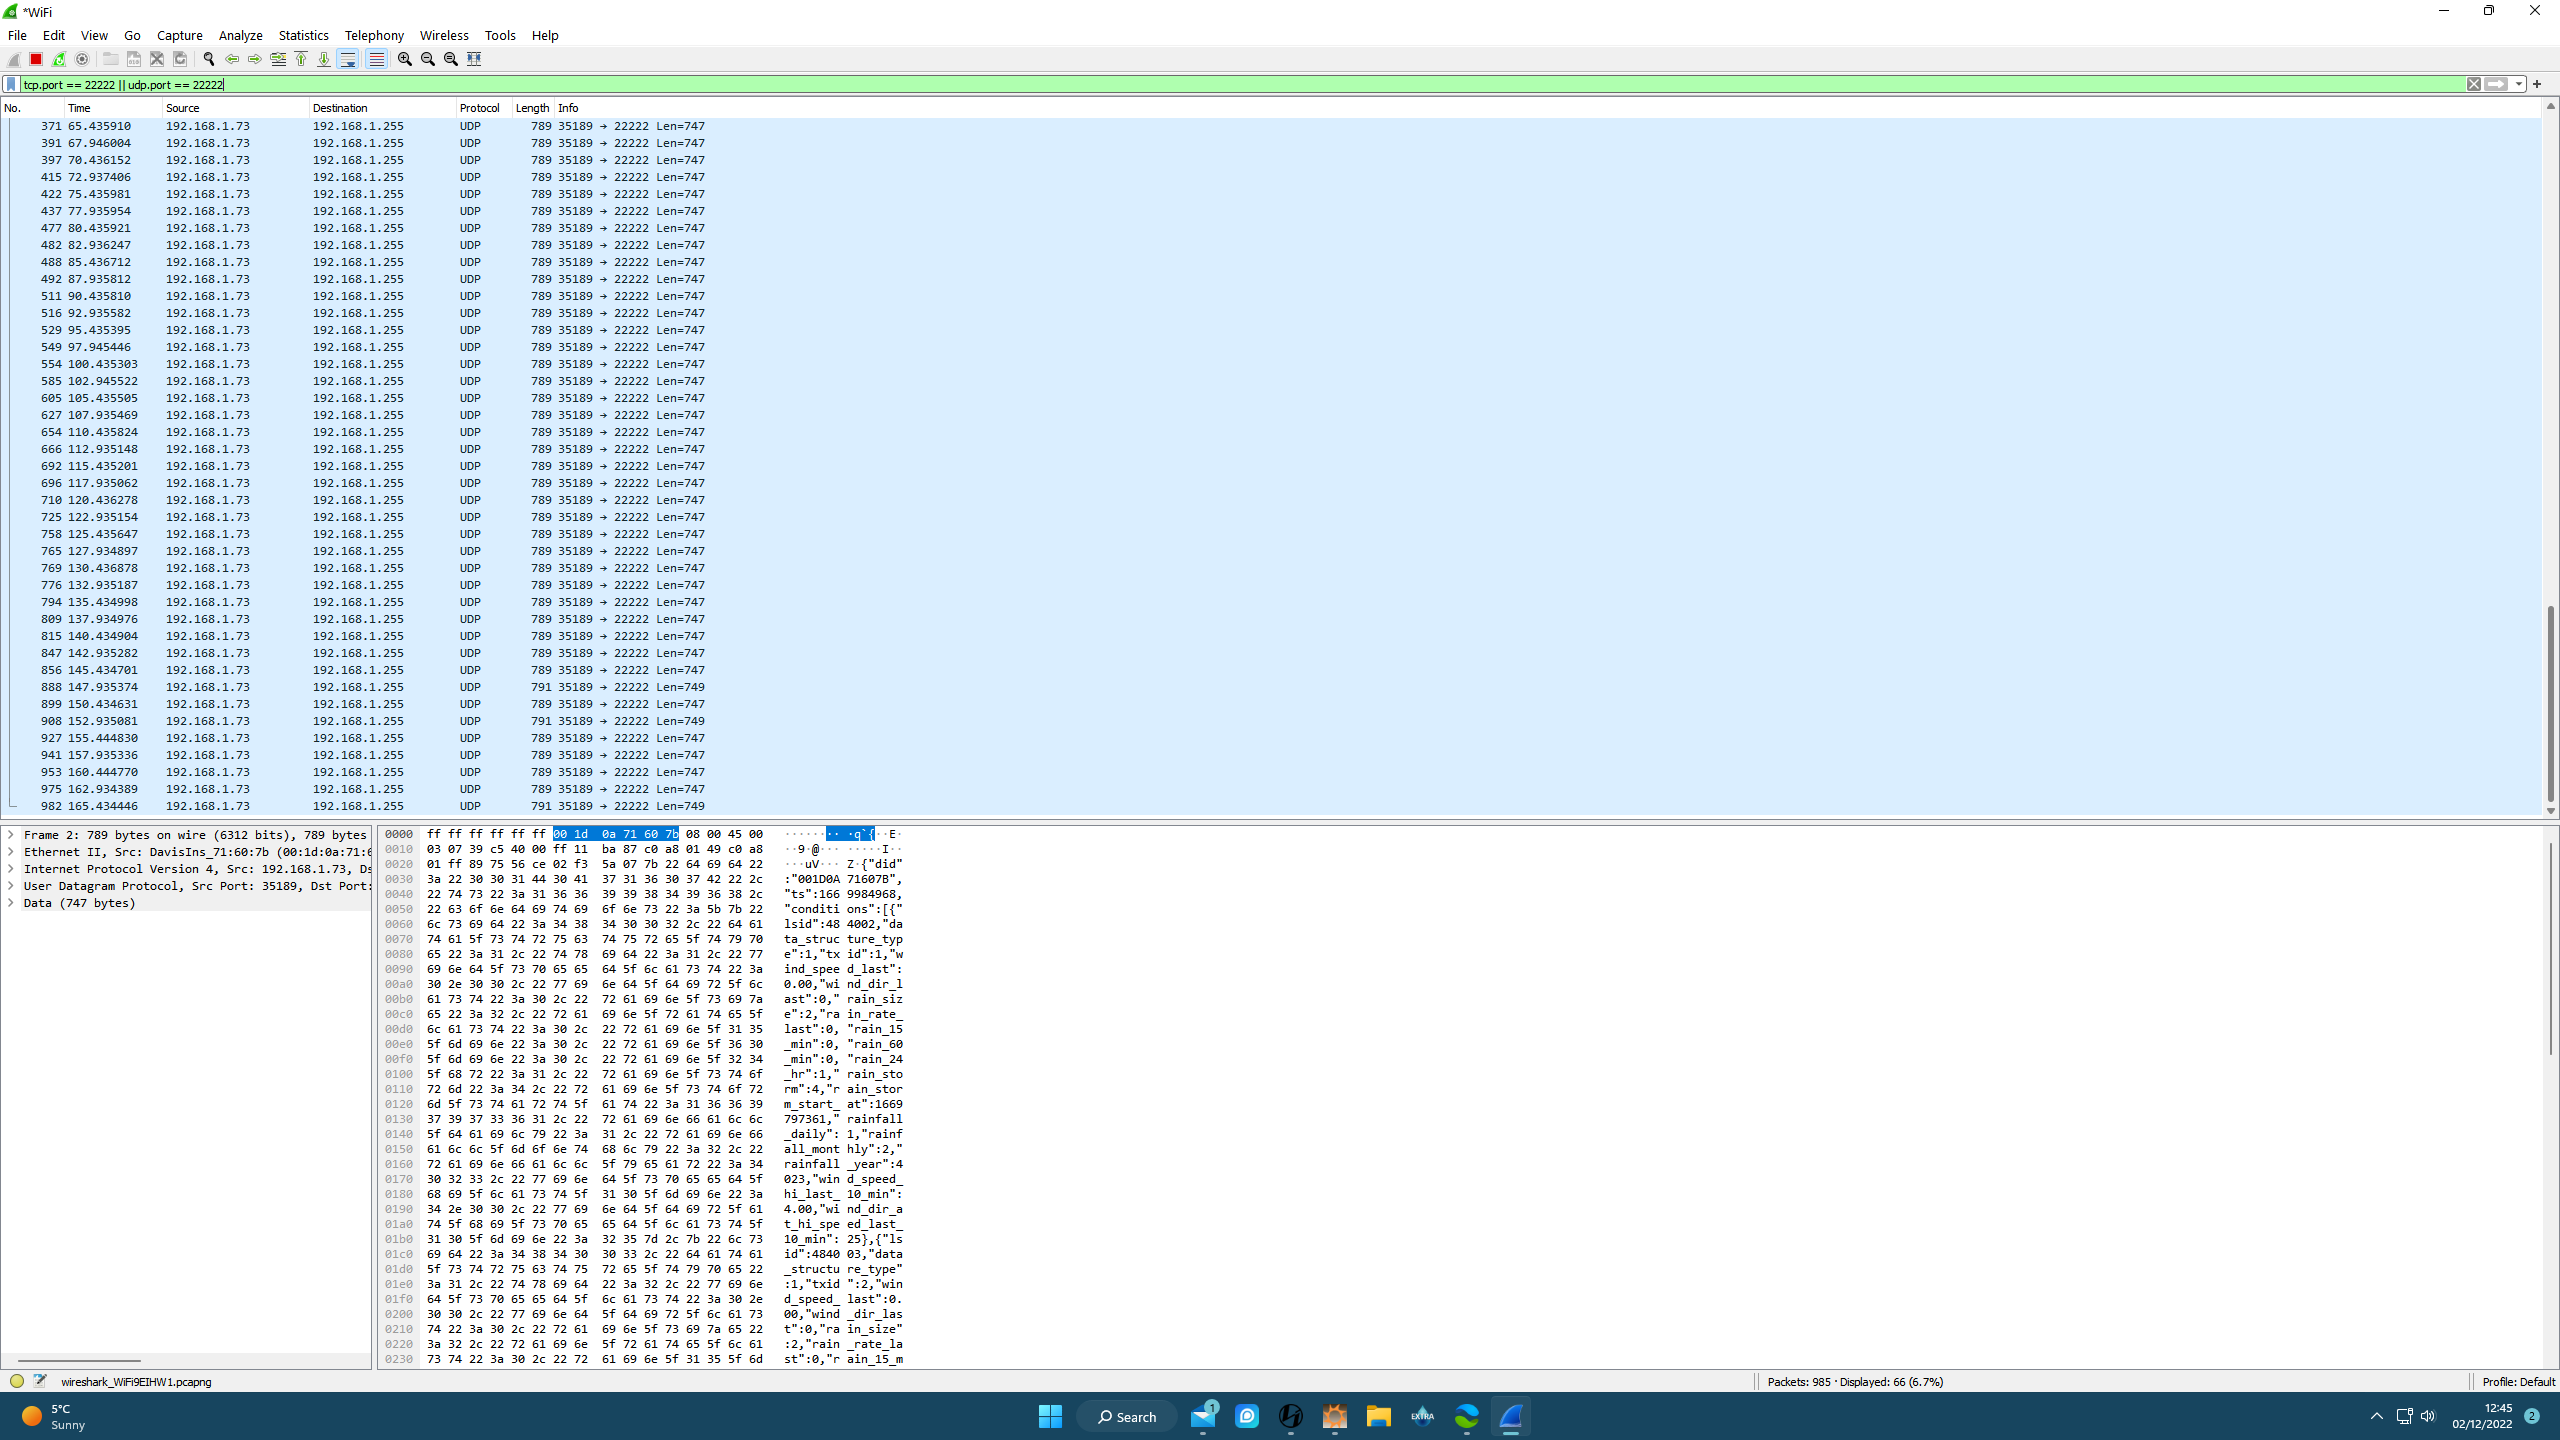The height and width of the screenshot is (1440, 2560).
Task: Select packet number 888 row
Action: pos(400,687)
